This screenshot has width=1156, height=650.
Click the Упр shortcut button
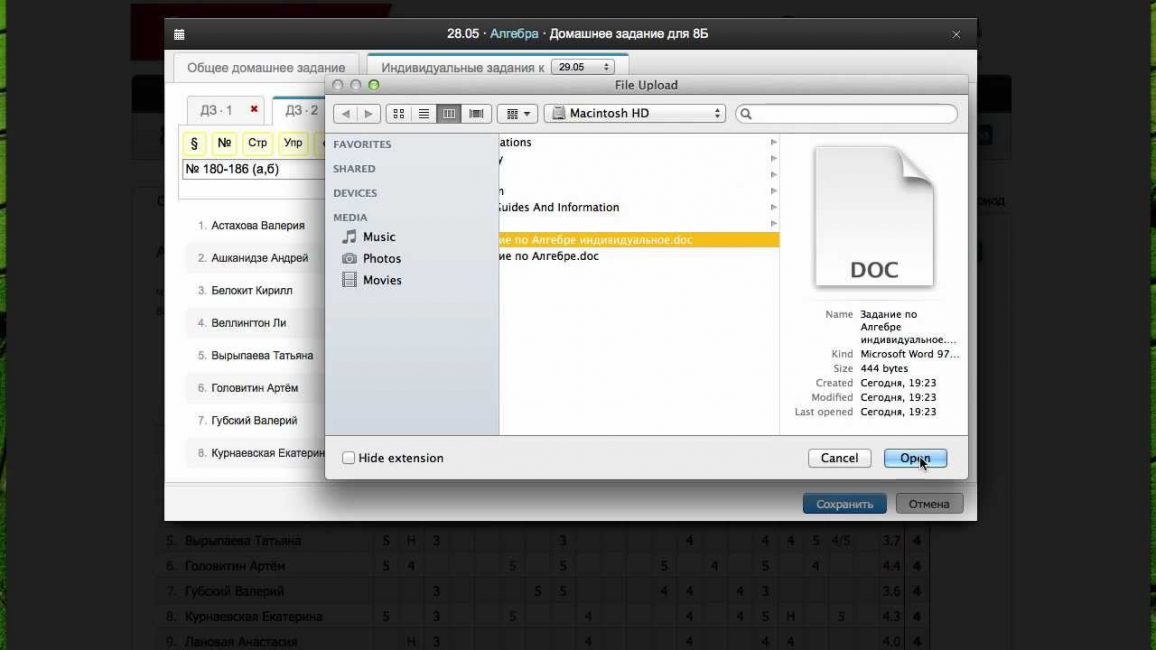(x=293, y=143)
